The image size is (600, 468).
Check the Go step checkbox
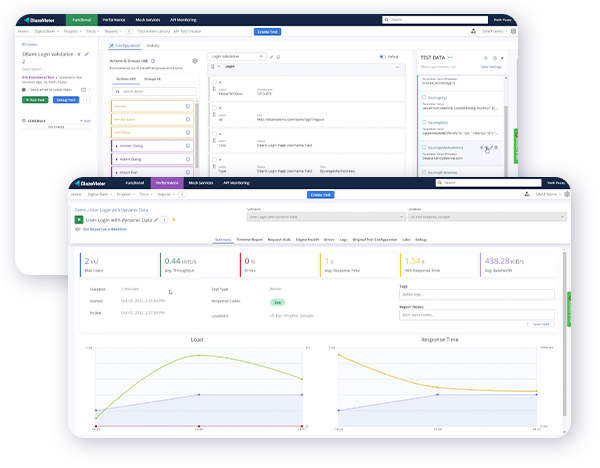coord(214,108)
